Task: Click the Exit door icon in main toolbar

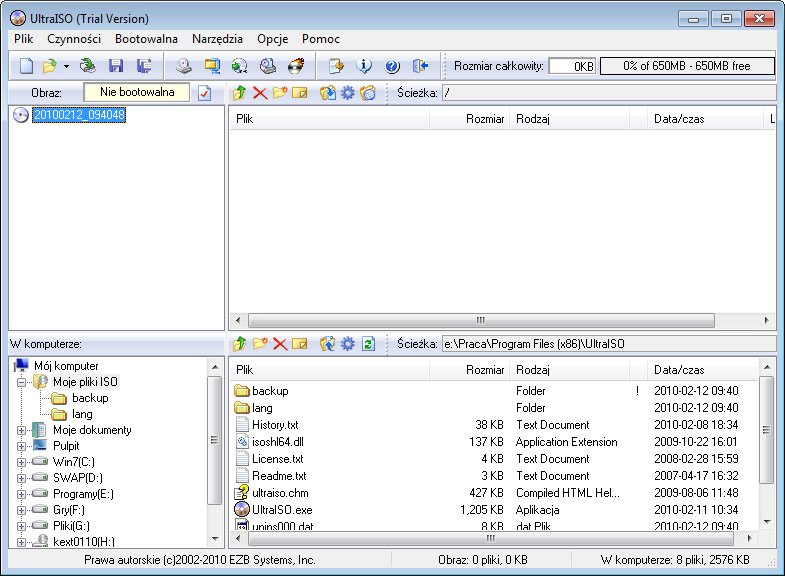Action: click(420, 67)
